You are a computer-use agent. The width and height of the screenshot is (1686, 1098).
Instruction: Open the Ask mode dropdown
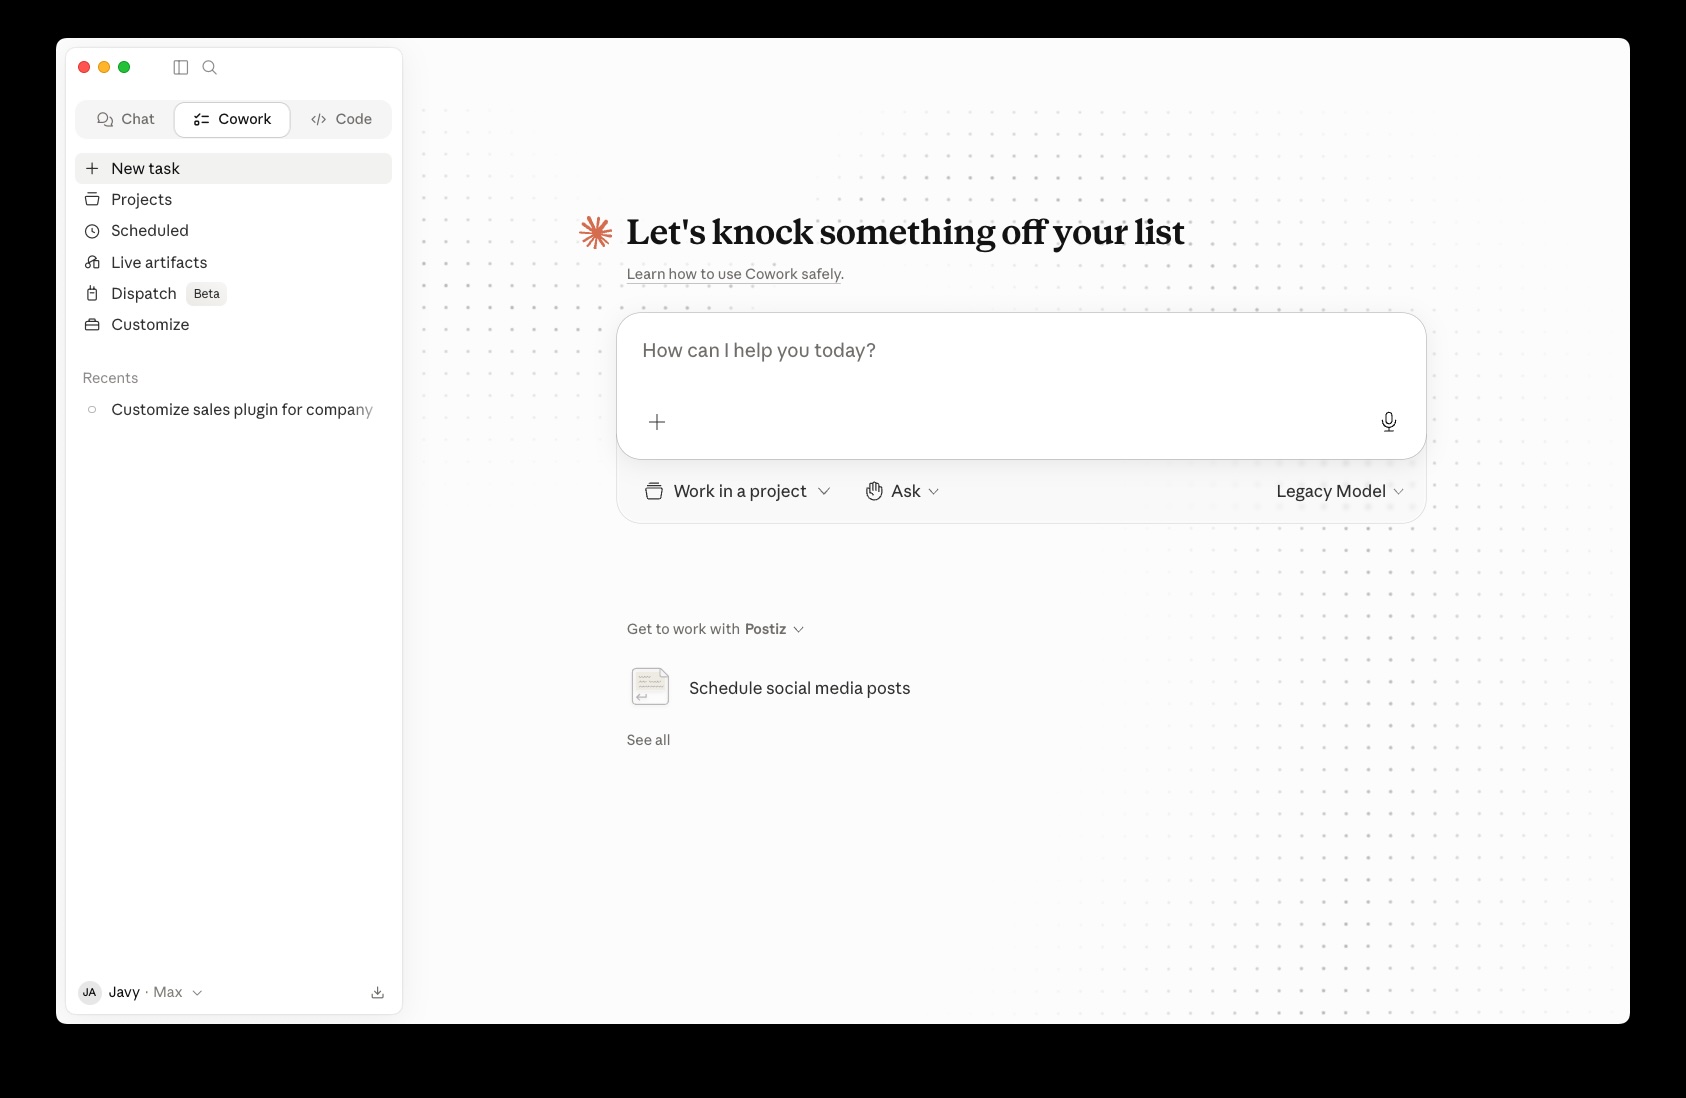click(x=903, y=491)
